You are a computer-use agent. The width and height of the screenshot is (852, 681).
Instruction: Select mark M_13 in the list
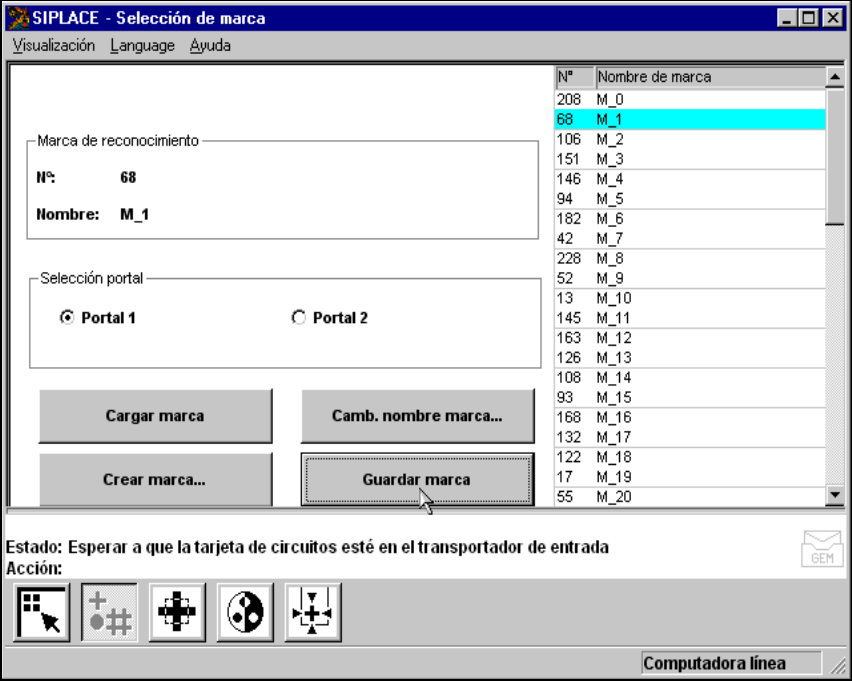690,358
